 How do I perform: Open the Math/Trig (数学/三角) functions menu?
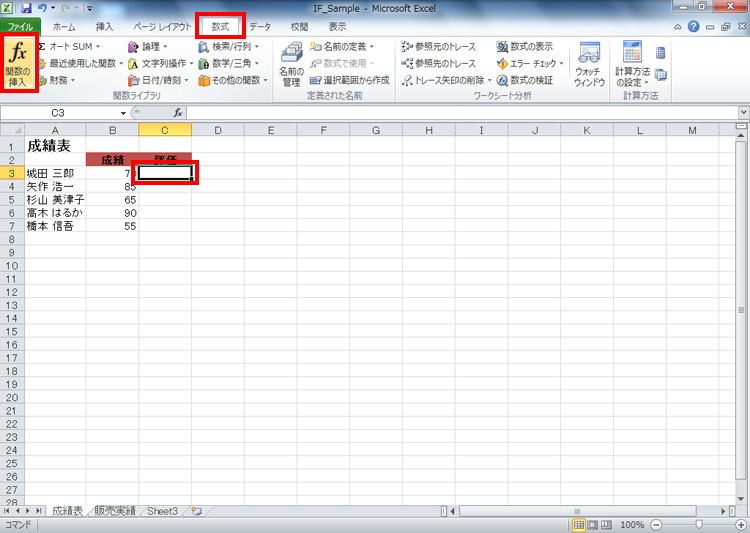(229, 63)
